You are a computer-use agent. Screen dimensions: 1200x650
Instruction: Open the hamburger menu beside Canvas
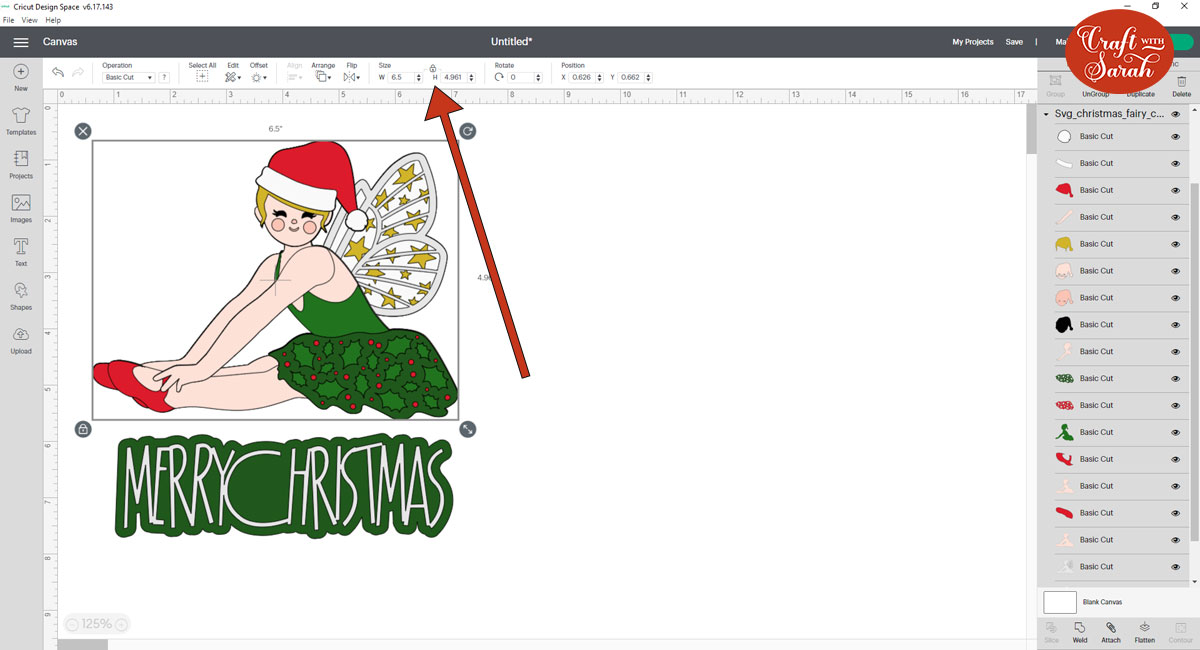[20, 42]
